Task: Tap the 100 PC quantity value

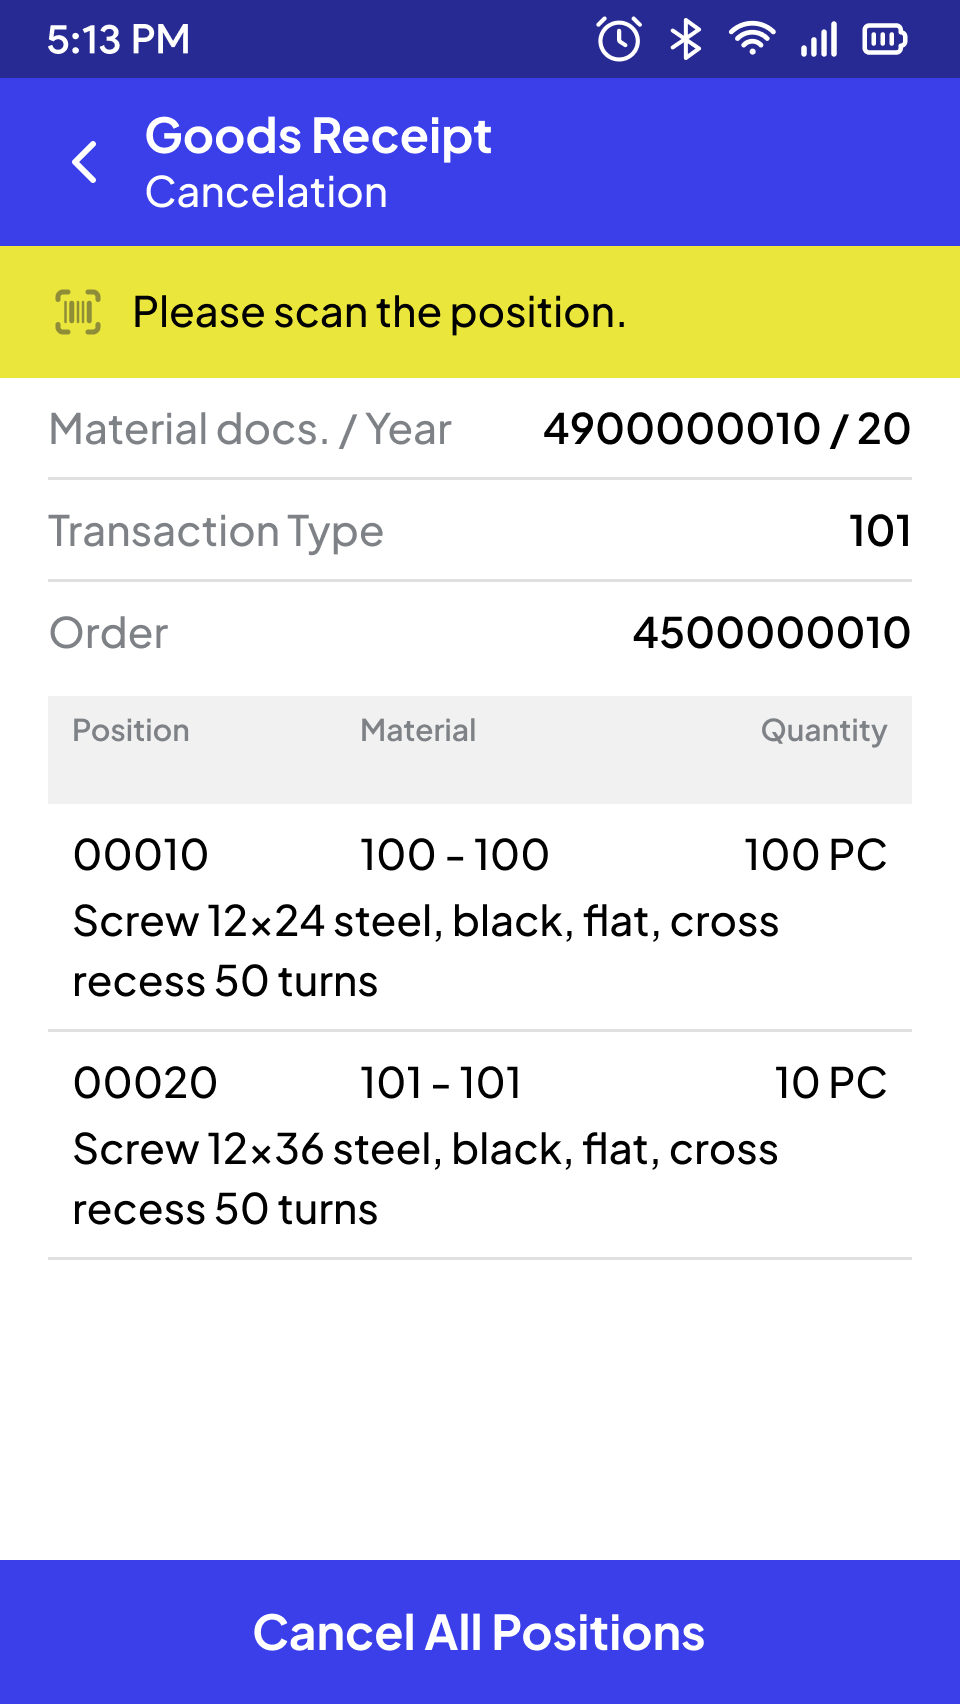Action: coord(816,855)
